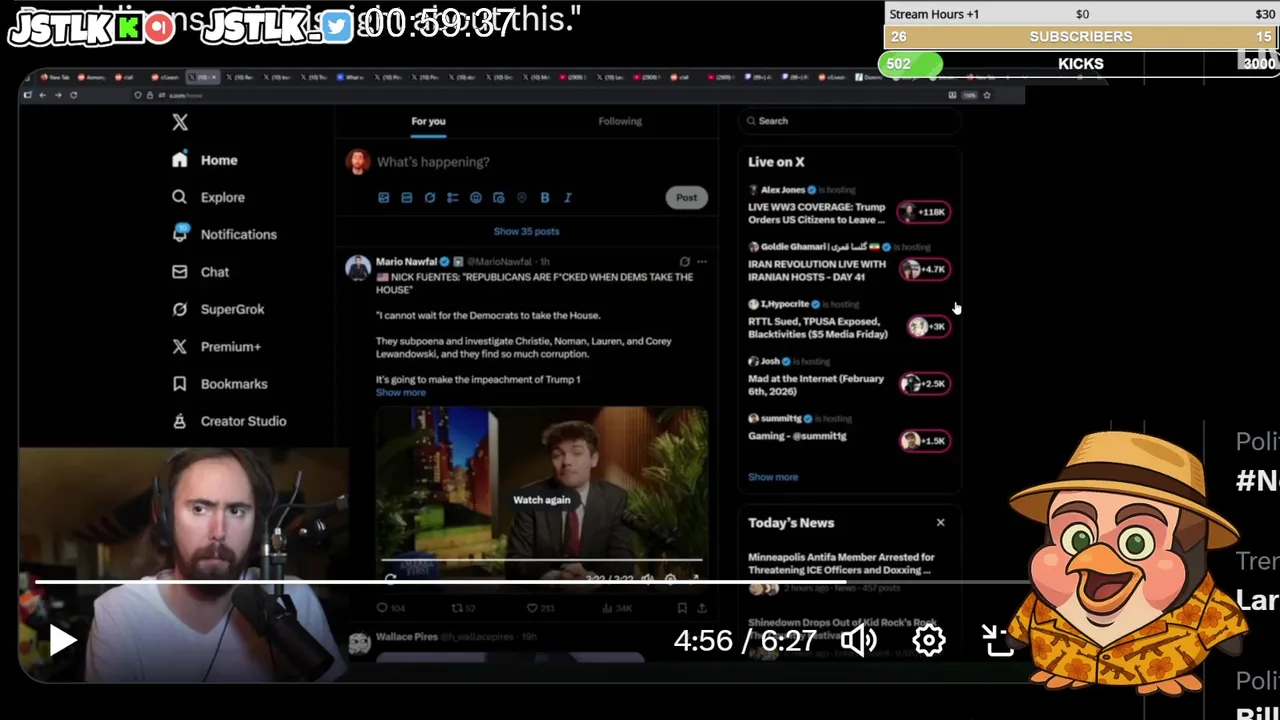Open SuperGrok in X sidebar
Viewport: 1280px width, 720px height.
[x=218, y=309]
